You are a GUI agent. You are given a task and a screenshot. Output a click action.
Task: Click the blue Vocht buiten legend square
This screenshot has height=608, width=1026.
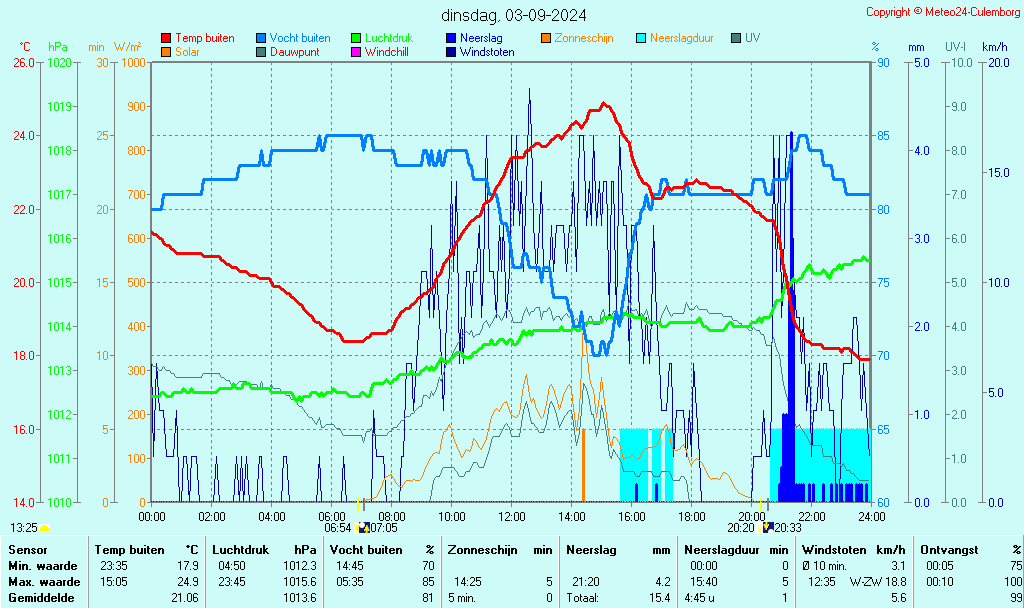tap(261, 38)
